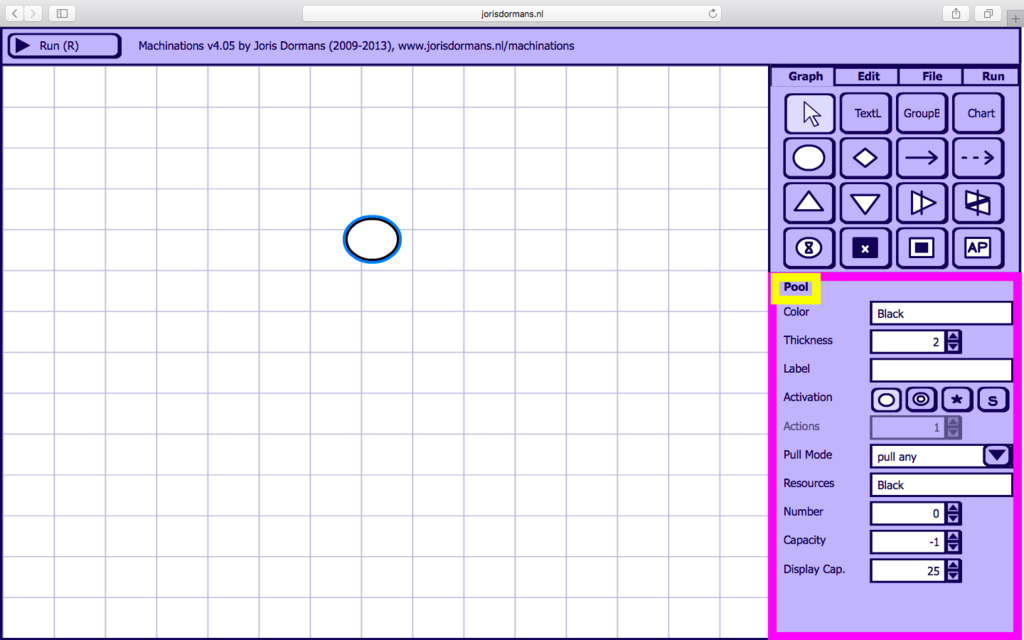
Task: Select the Source upward triangle tool
Action: [x=809, y=203]
